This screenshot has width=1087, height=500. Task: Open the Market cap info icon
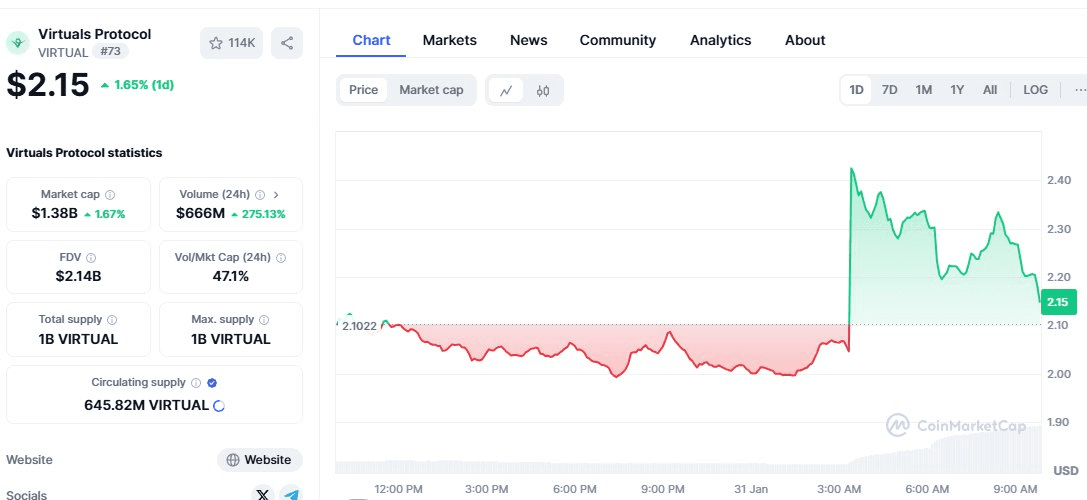pyautogui.click(x=110, y=195)
